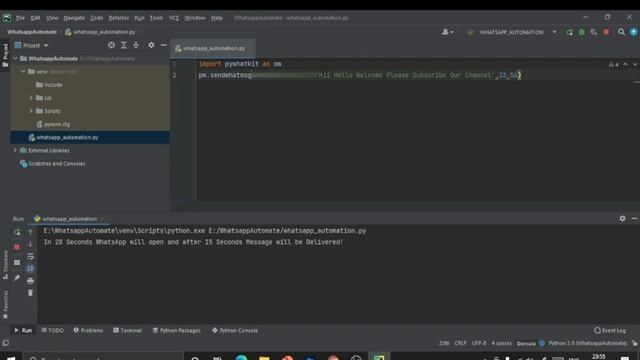Image resolution: width=640 pixels, height=360 pixels.
Task: Open the VCS menu
Action: point(173,18)
